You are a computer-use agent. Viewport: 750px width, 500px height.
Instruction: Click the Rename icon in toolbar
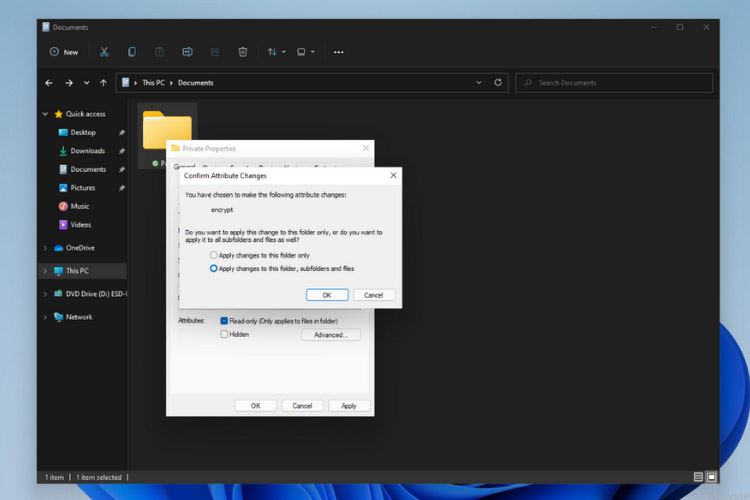pos(187,52)
